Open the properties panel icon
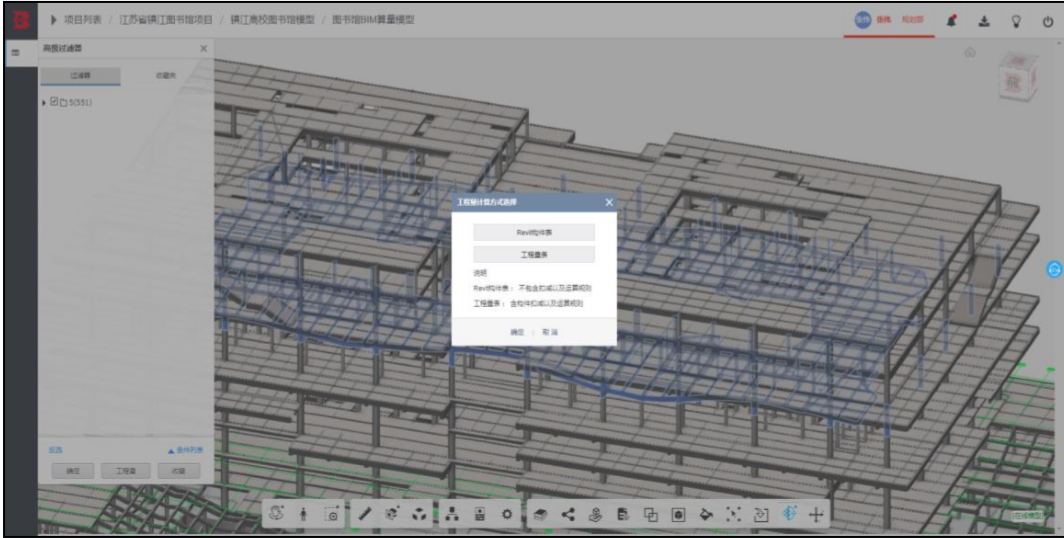 pyautogui.click(x=480, y=515)
